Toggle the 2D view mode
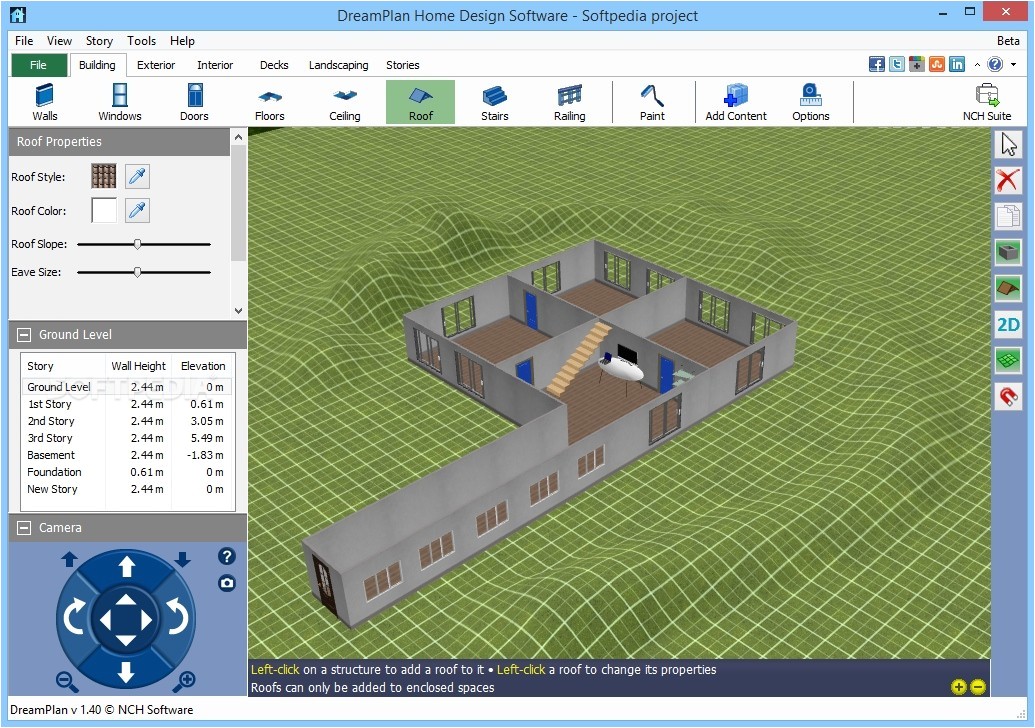The width and height of the screenshot is (1035, 728). (x=1008, y=324)
